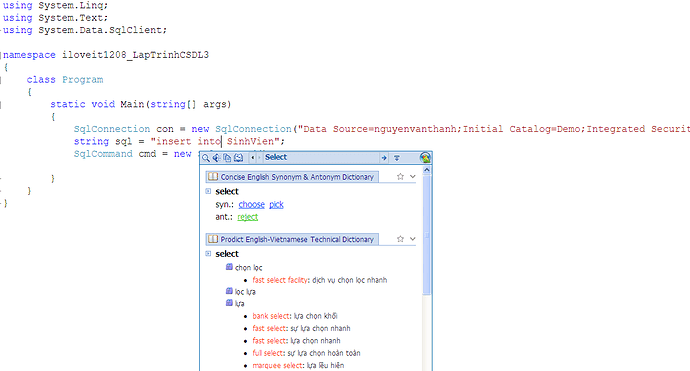
Task: Go back to the previous lookup word
Action: 253,158
